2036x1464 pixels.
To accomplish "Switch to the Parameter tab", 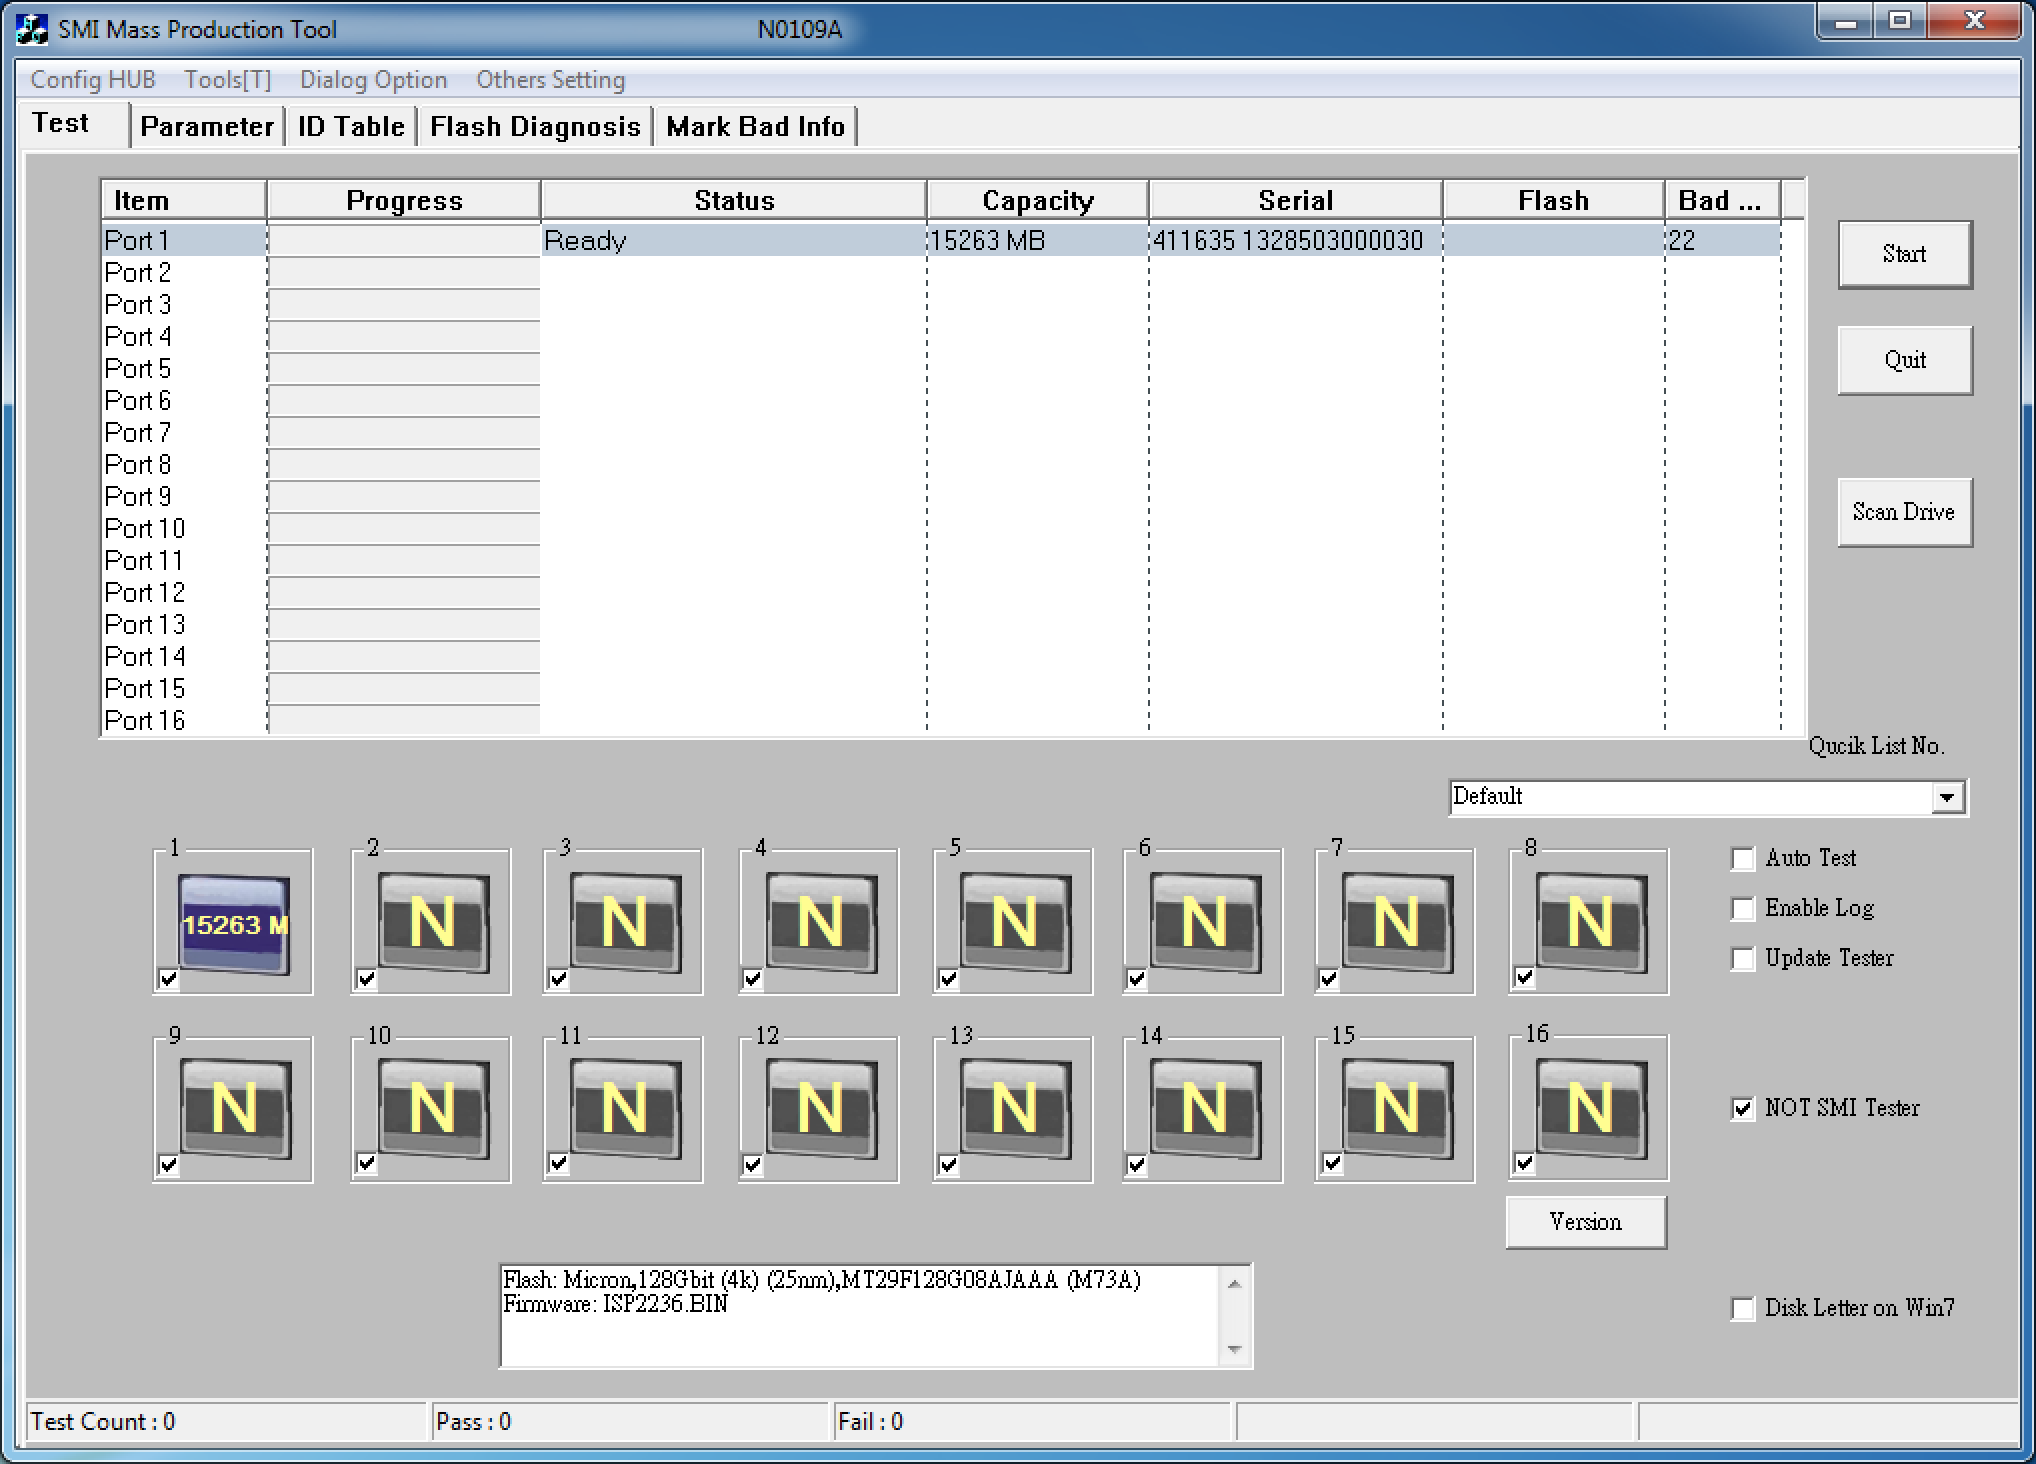I will (207, 127).
